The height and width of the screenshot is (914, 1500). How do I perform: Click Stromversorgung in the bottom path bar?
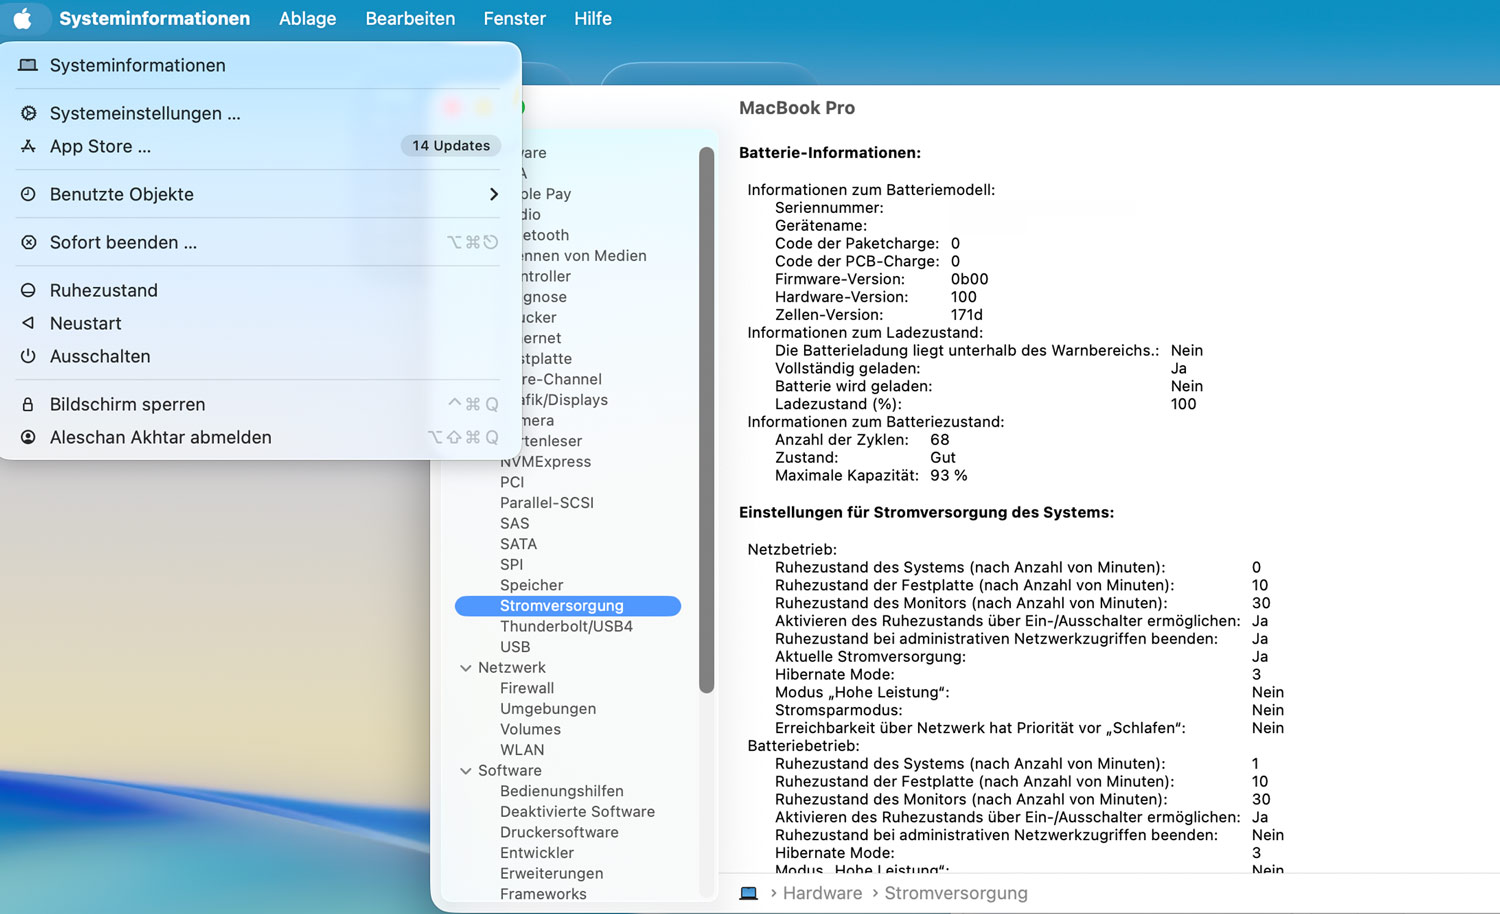[956, 893]
